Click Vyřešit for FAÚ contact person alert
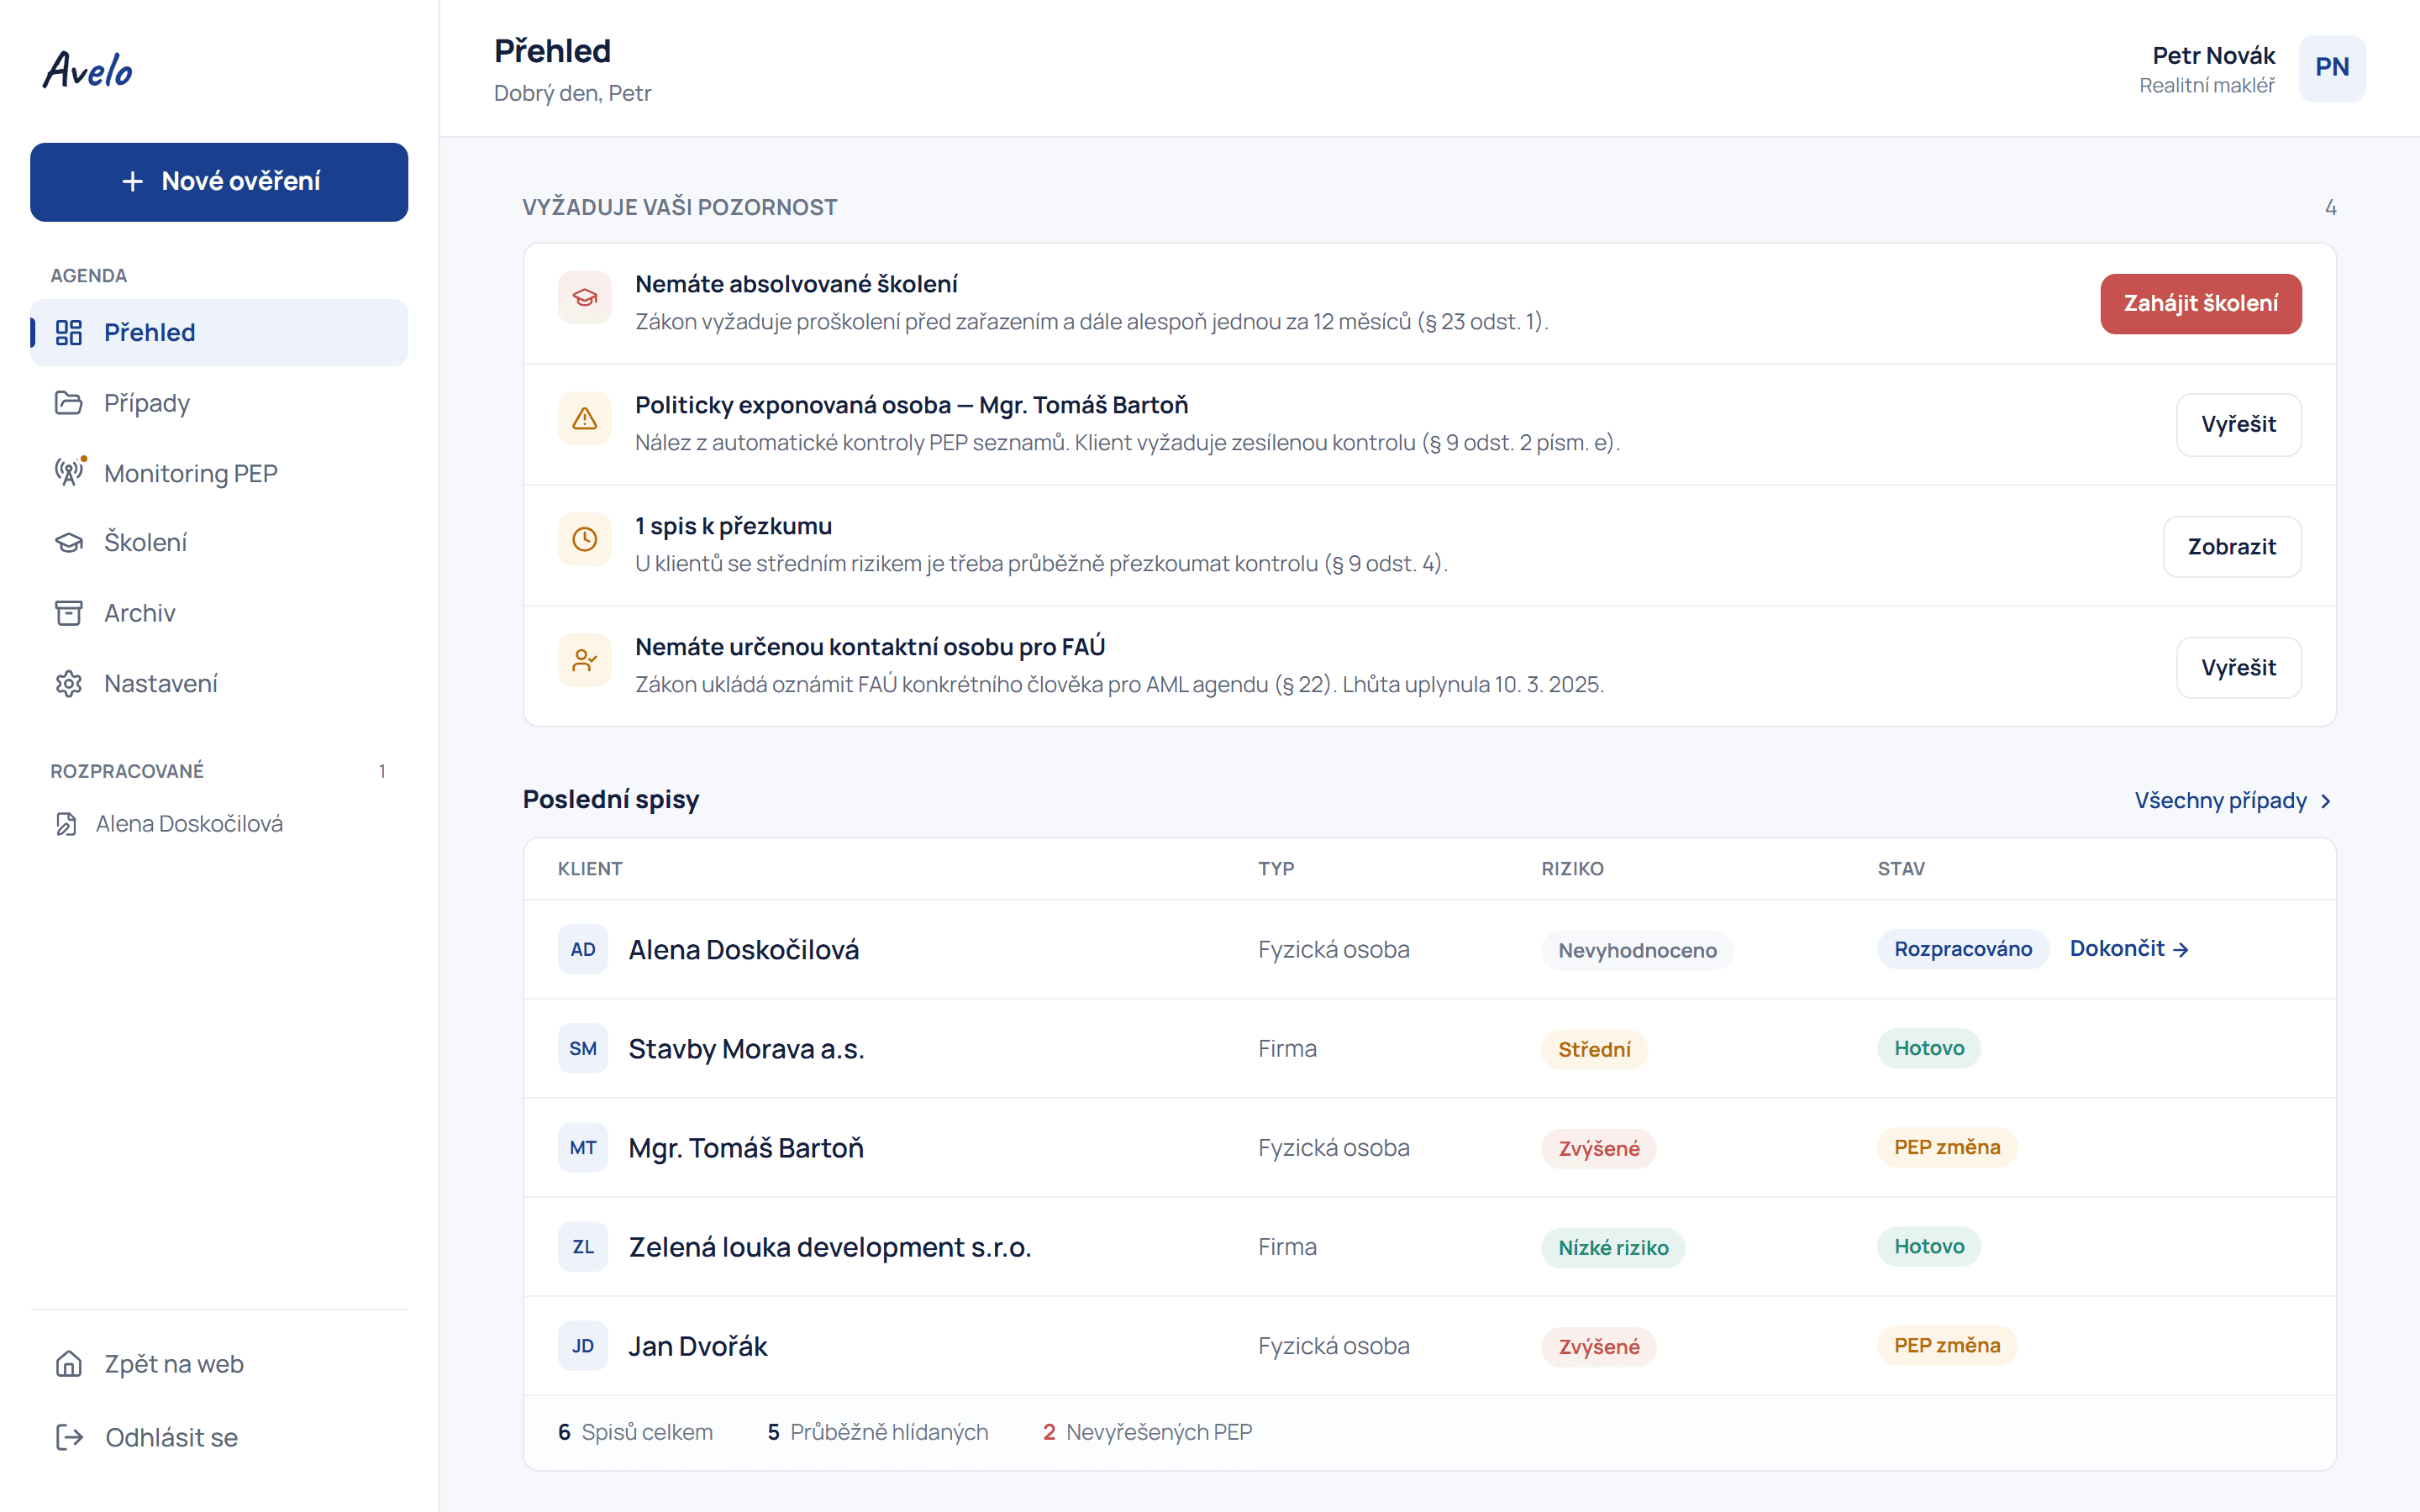2420x1512 pixels. tap(2238, 668)
